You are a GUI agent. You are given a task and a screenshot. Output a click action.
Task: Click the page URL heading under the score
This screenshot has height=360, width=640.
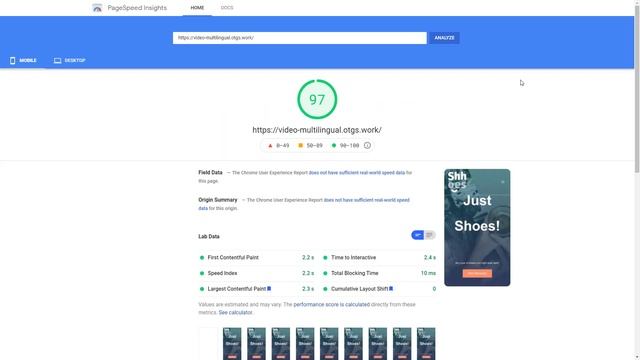tap(317, 130)
